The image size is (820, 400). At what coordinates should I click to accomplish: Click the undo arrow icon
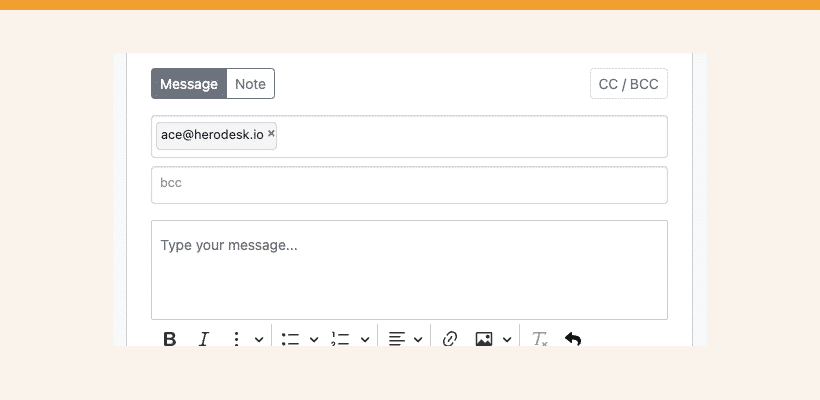point(573,339)
